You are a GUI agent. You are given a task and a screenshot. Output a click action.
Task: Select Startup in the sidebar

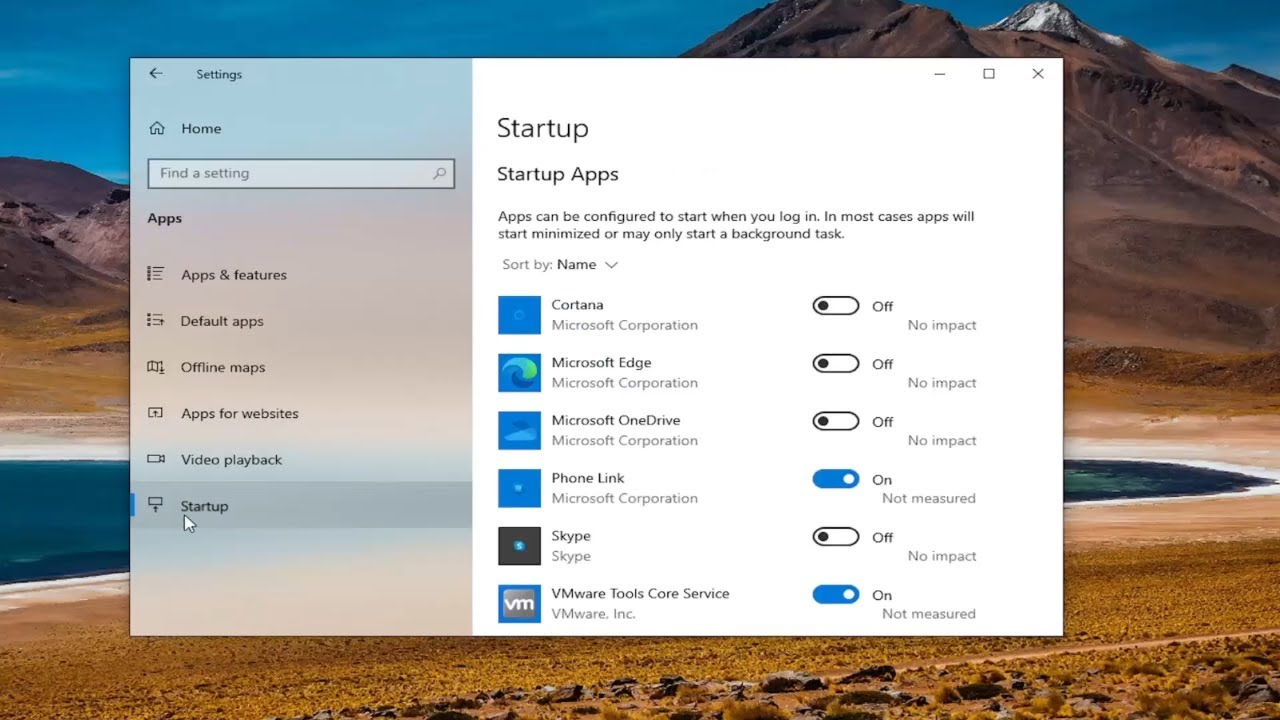point(301,505)
